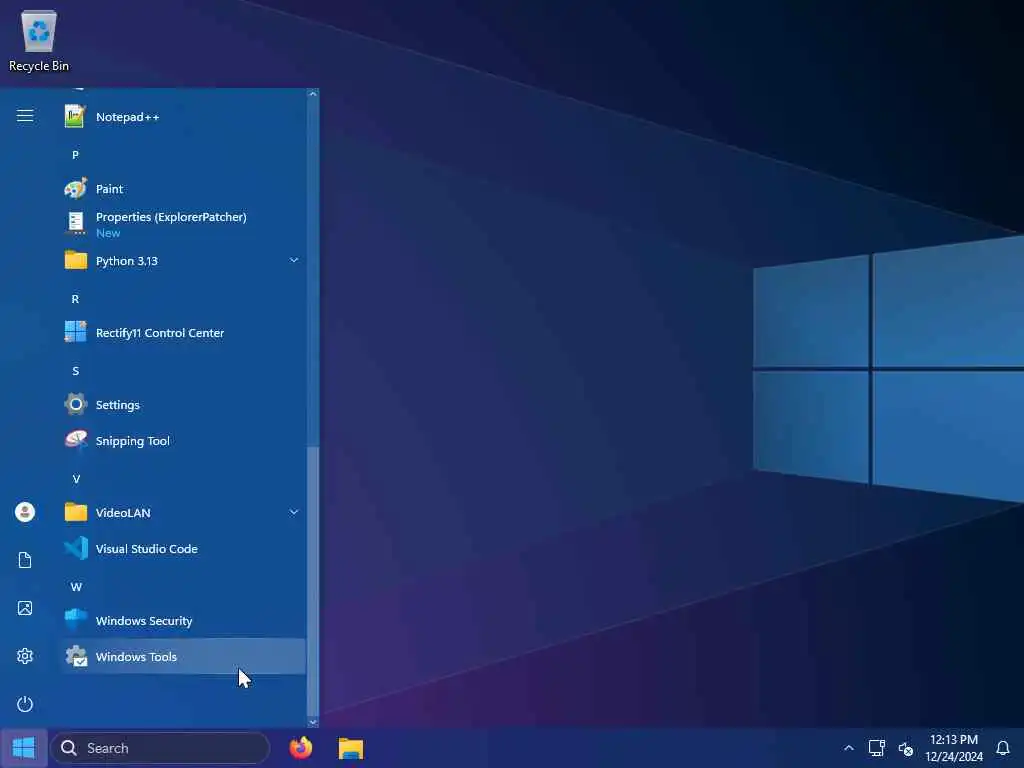This screenshot has width=1024, height=768.
Task: Open Windows Tools icon
Action: coord(75,656)
